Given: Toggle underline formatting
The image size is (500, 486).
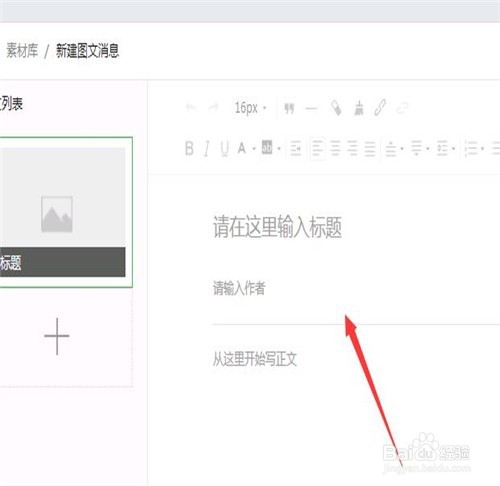Looking at the screenshot, I should click(225, 148).
